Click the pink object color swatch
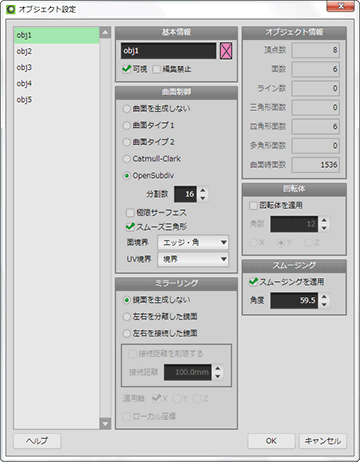Image resolution: width=360 pixels, height=462 pixels. [x=226, y=51]
